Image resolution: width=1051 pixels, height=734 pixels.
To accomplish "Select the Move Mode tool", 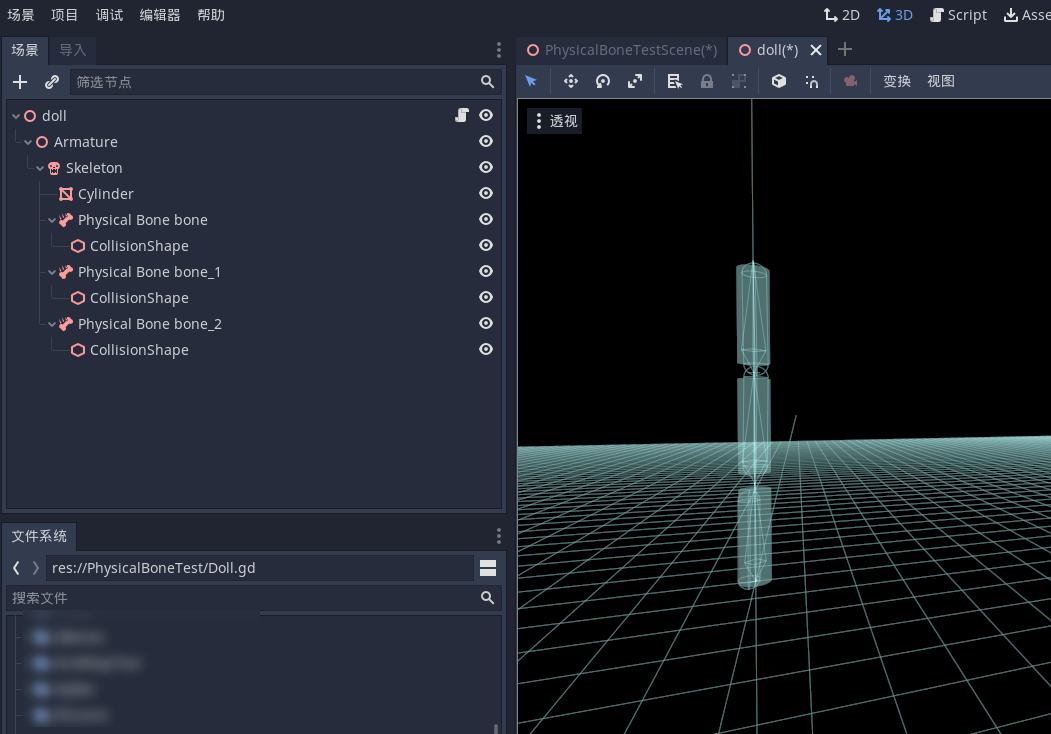I will [570, 81].
